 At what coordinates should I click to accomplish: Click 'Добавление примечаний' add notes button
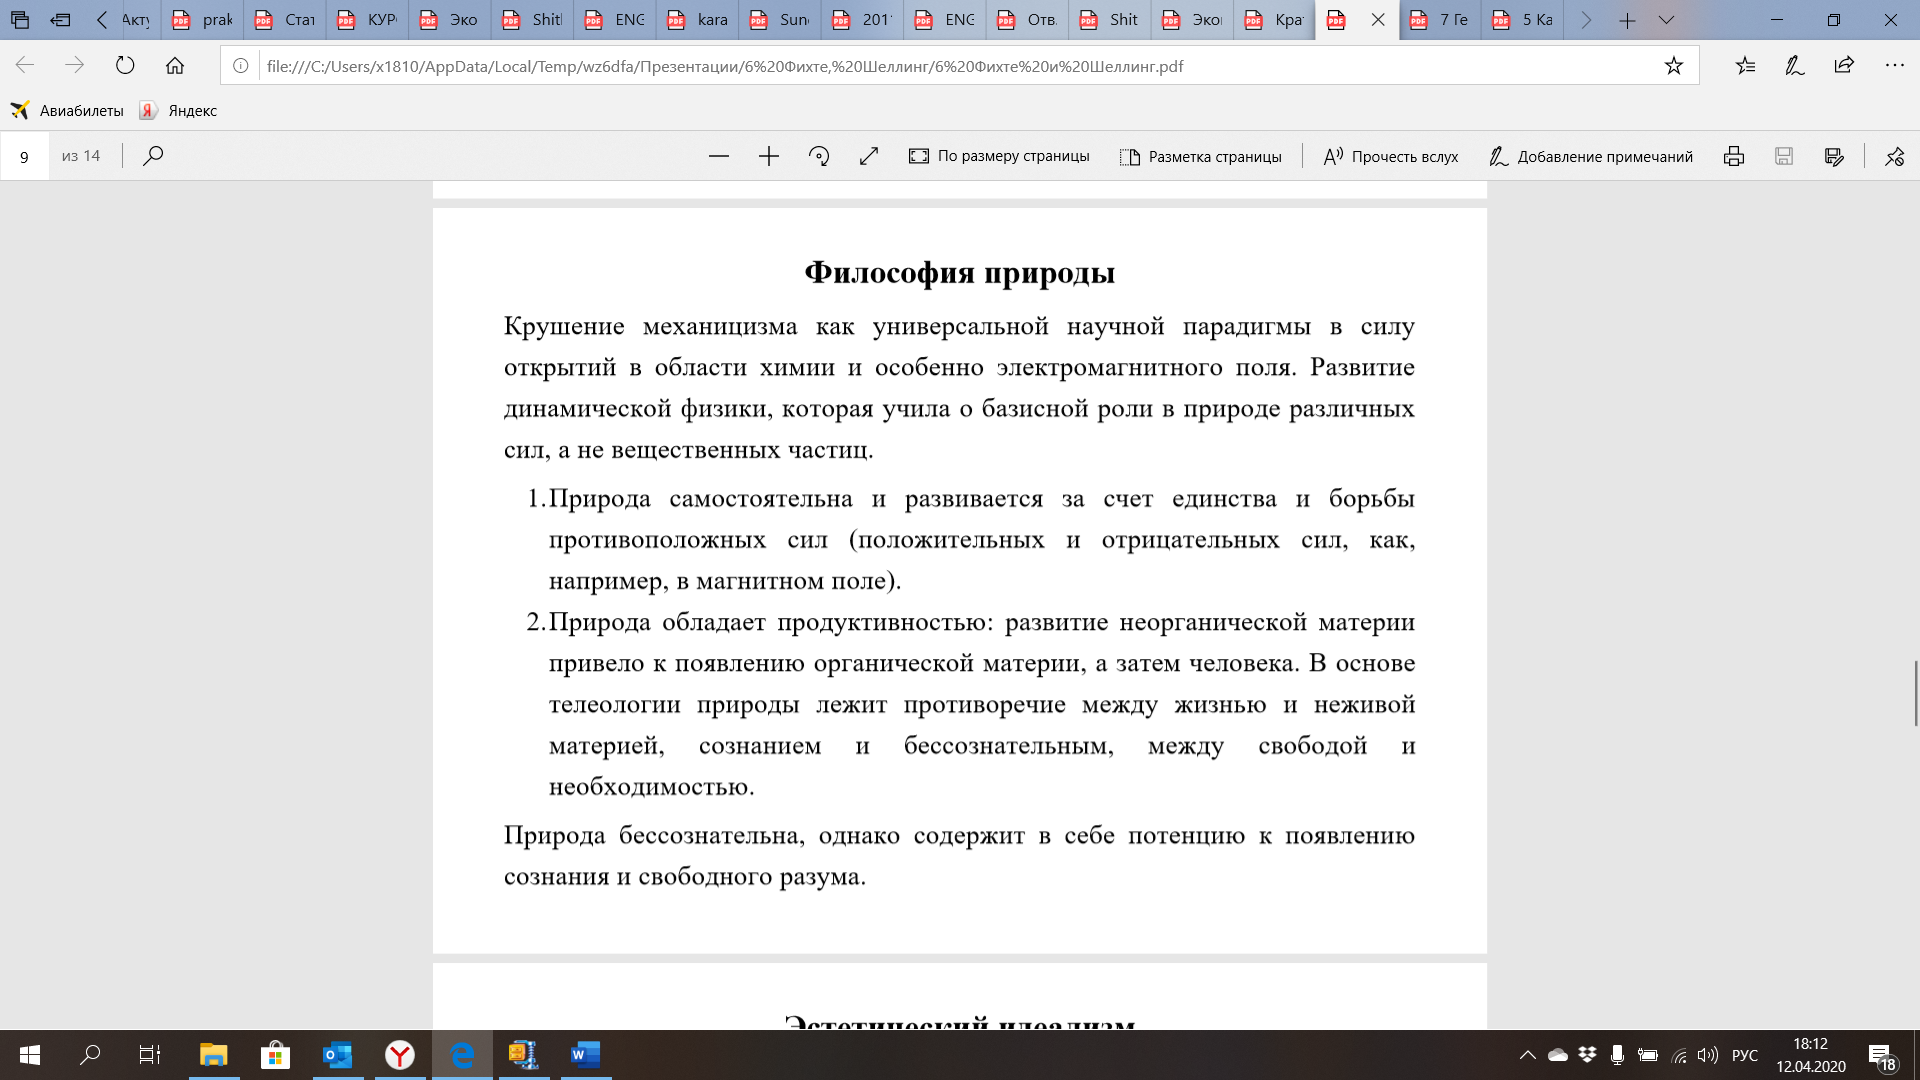[1591, 156]
